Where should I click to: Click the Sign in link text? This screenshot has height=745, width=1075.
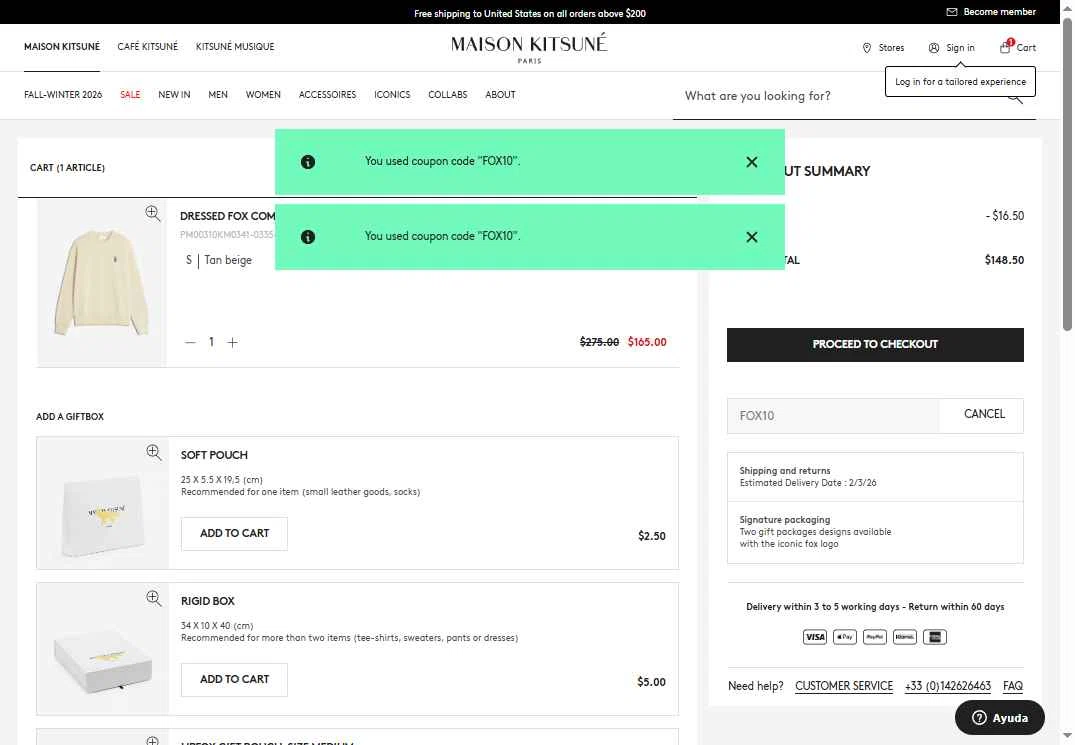point(960,48)
